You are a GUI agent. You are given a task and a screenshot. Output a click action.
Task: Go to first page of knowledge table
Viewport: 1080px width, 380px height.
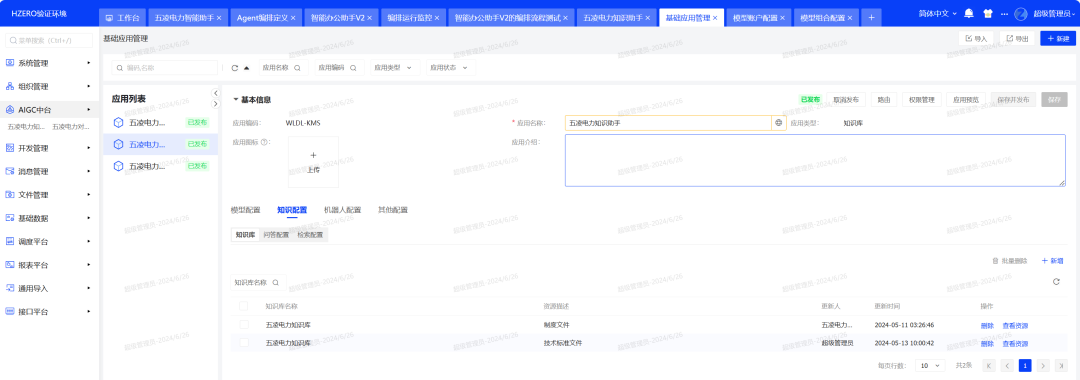coord(990,366)
